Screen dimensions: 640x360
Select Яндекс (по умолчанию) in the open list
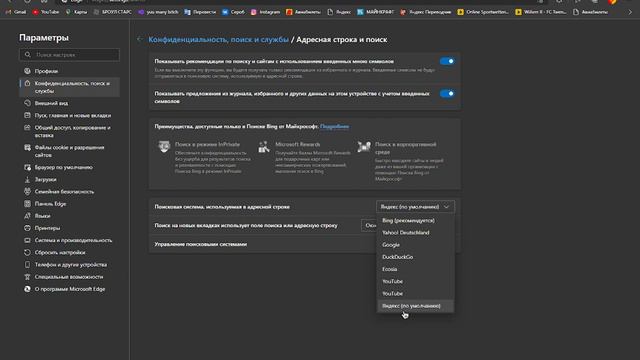416,306
